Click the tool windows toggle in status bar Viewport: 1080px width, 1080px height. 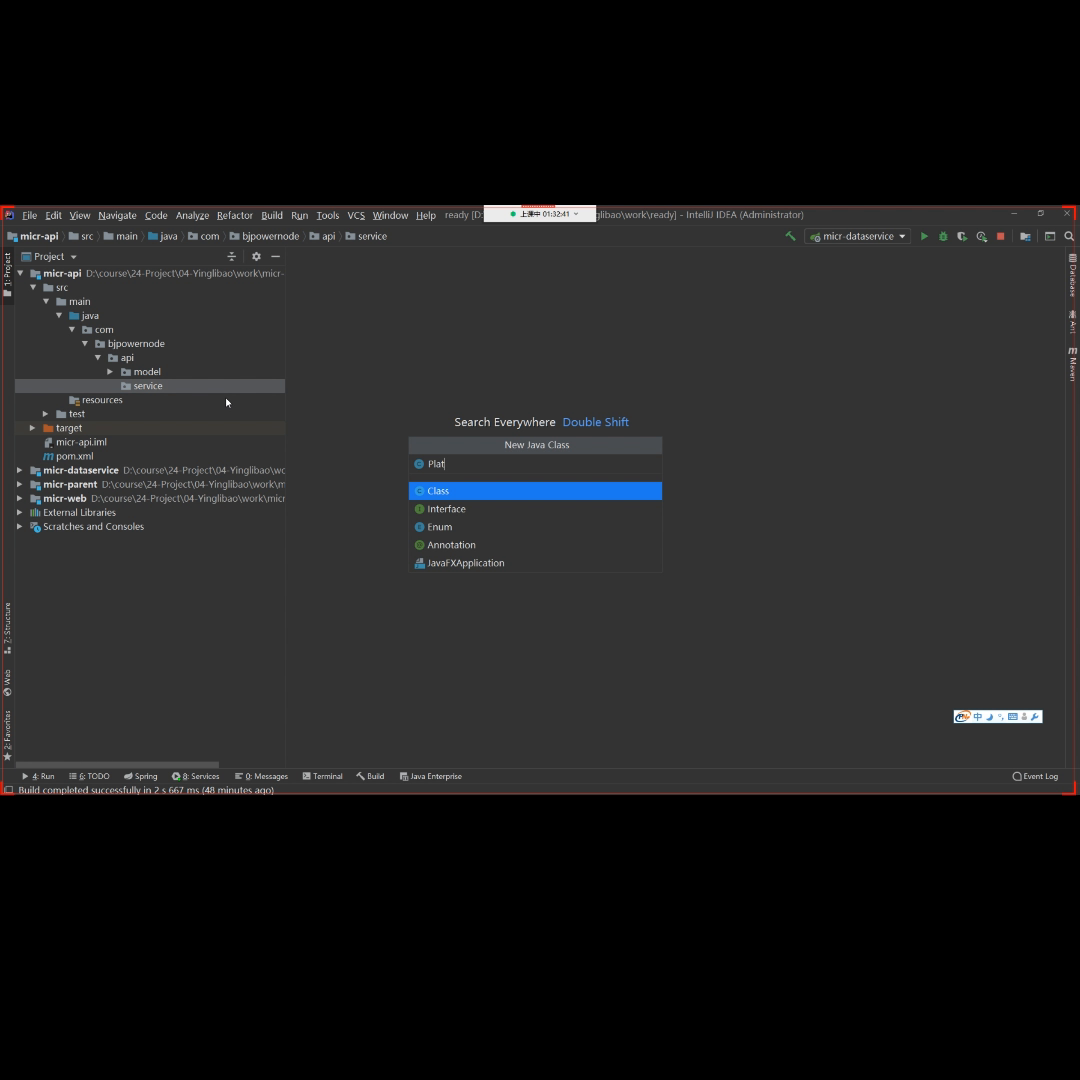[x=9, y=790]
